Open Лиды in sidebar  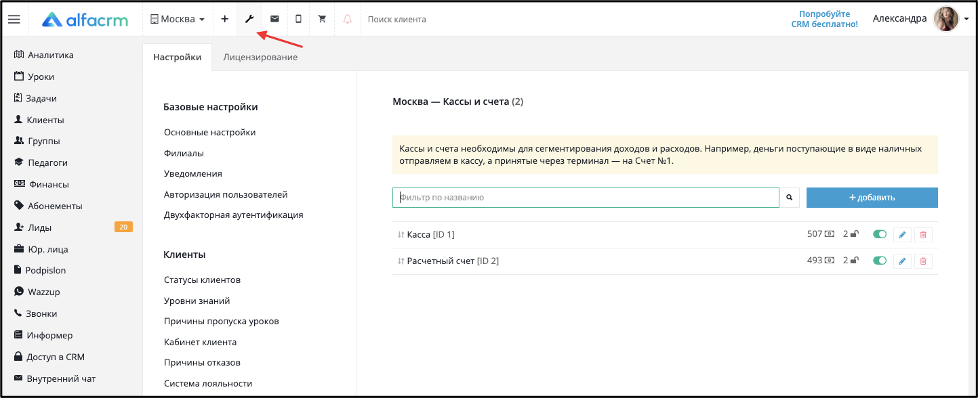point(32,228)
